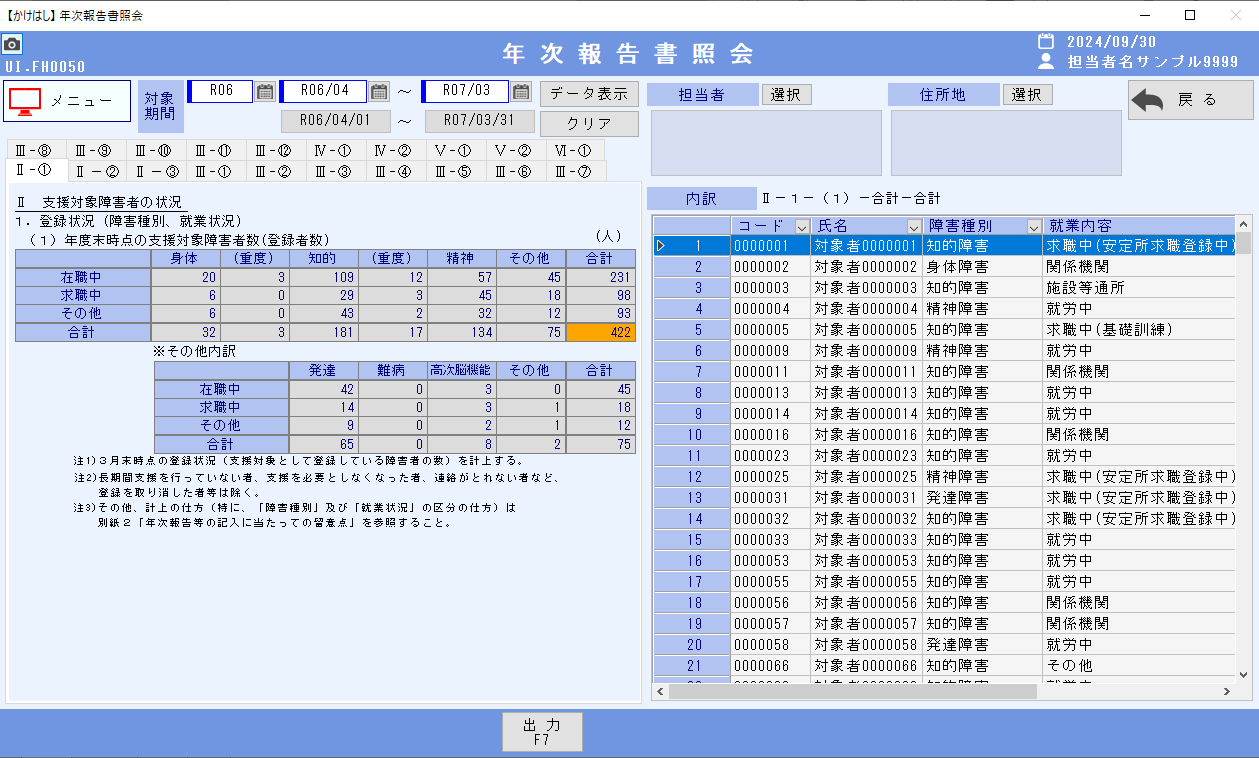Click the orange 422 total cell
The height and width of the screenshot is (758, 1259).
pos(600,333)
